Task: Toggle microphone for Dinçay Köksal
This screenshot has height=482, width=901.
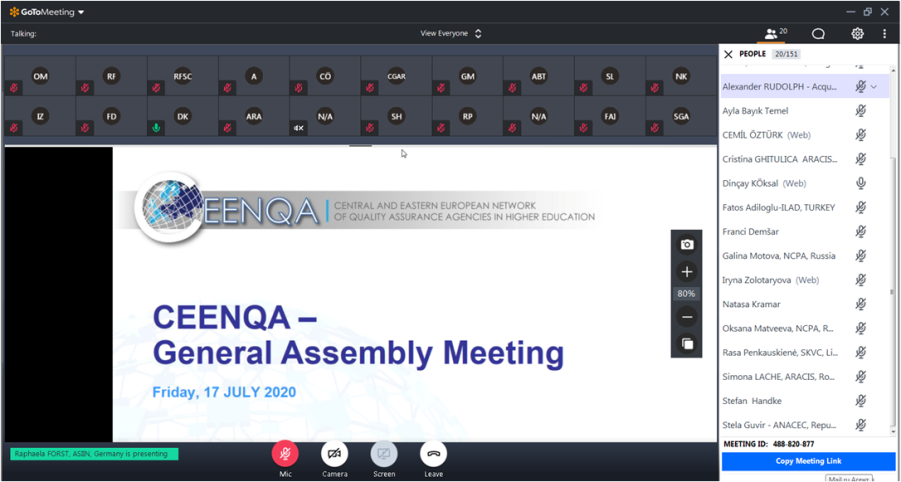Action: point(860,183)
